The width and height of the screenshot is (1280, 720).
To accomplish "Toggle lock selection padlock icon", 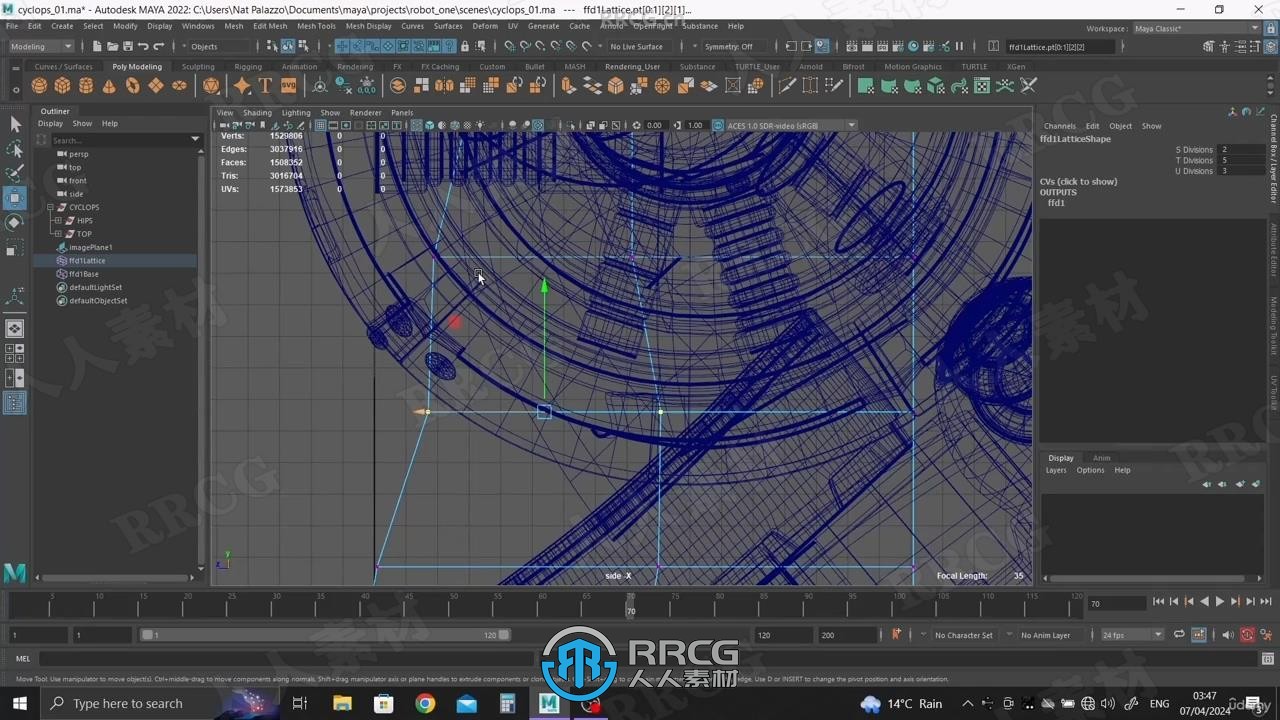I will [x=465, y=46].
